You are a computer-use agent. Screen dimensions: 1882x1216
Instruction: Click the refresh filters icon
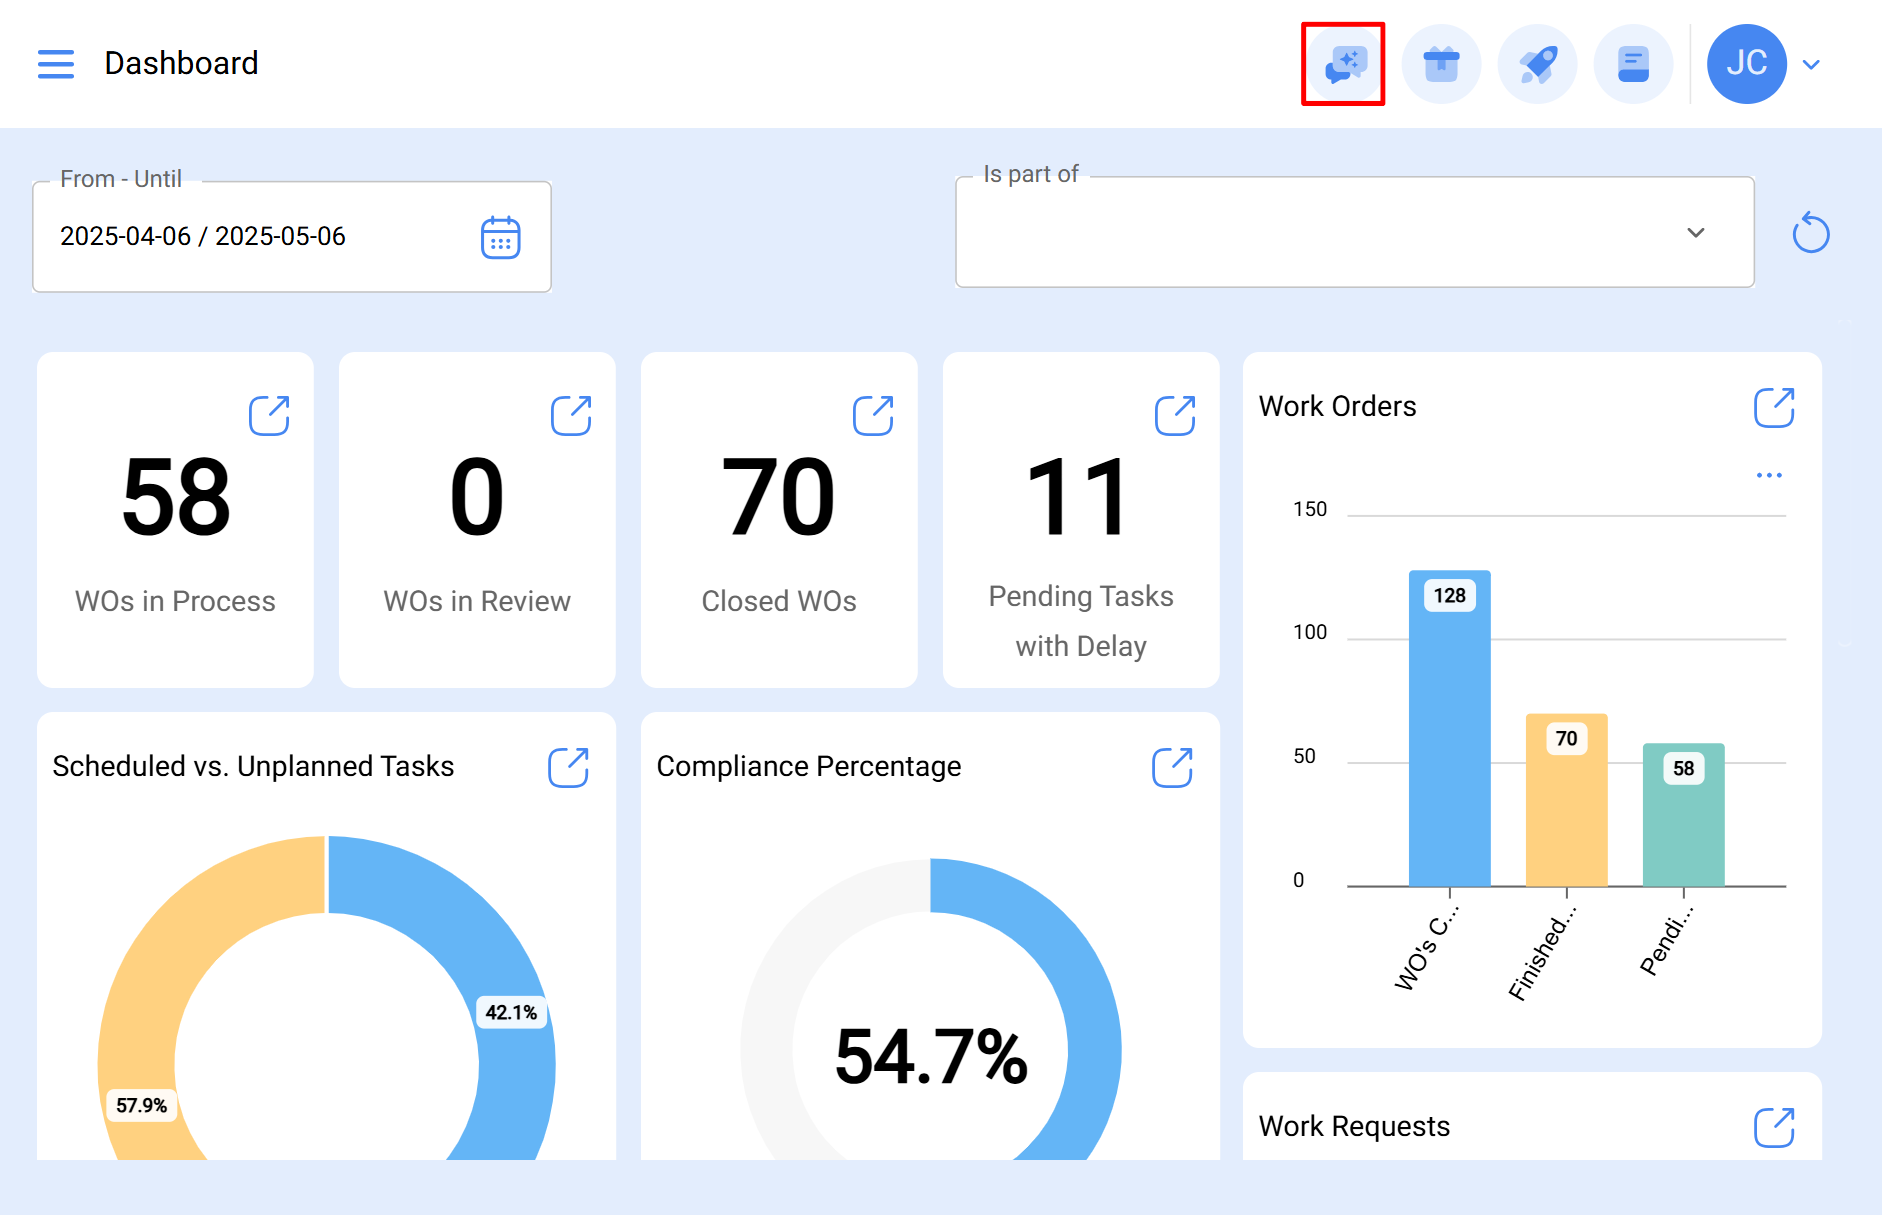(x=1810, y=232)
